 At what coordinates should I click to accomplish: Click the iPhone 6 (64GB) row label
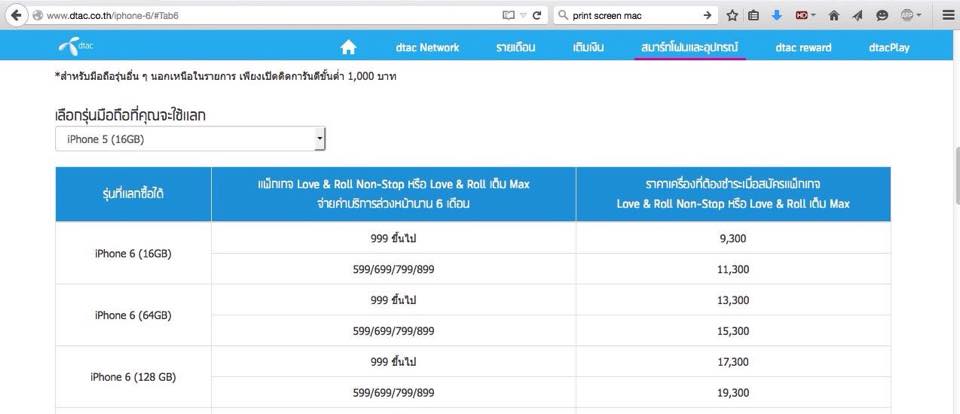(133, 315)
